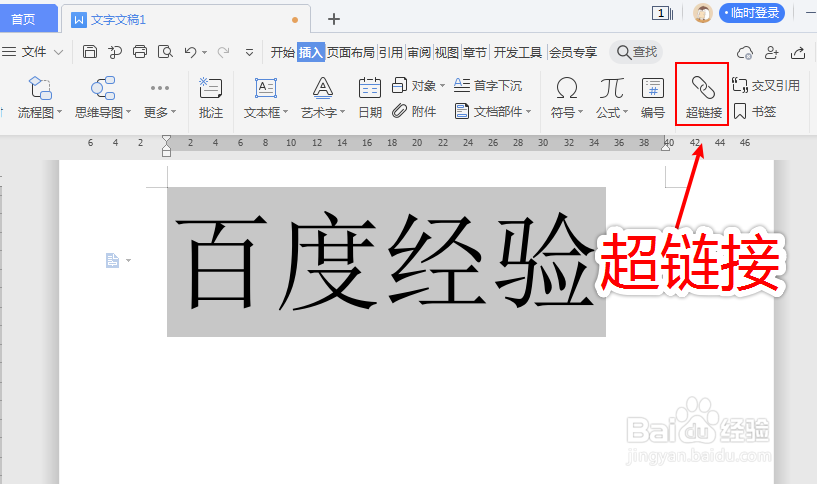The image size is (817, 484).
Task: Click the collaborate add-user icon
Action: (771, 52)
